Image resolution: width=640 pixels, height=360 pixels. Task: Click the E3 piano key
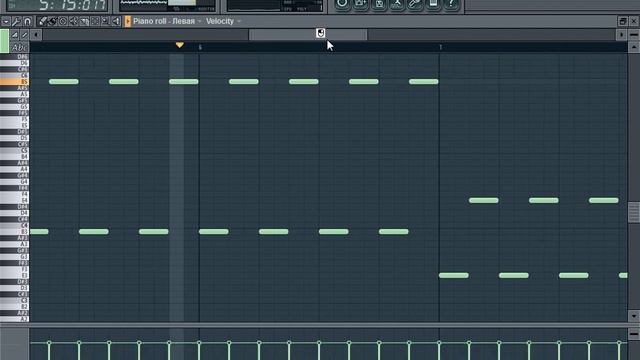[x=14, y=276]
